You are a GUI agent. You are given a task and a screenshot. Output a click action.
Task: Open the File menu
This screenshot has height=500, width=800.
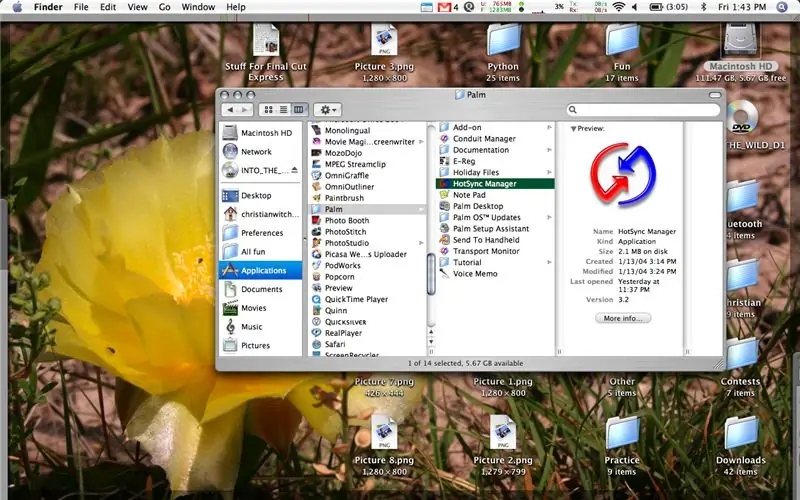pyautogui.click(x=81, y=7)
